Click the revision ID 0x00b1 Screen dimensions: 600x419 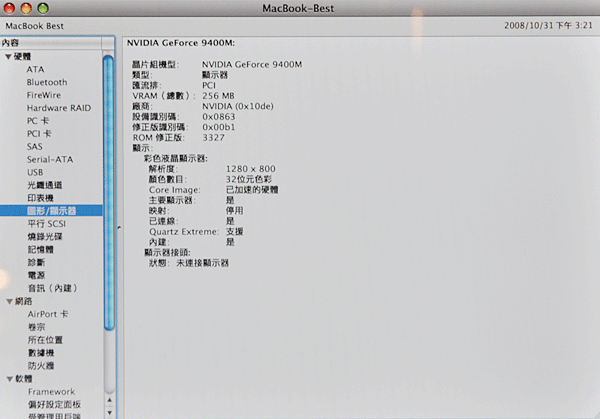pyautogui.click(x=218, y=127)
